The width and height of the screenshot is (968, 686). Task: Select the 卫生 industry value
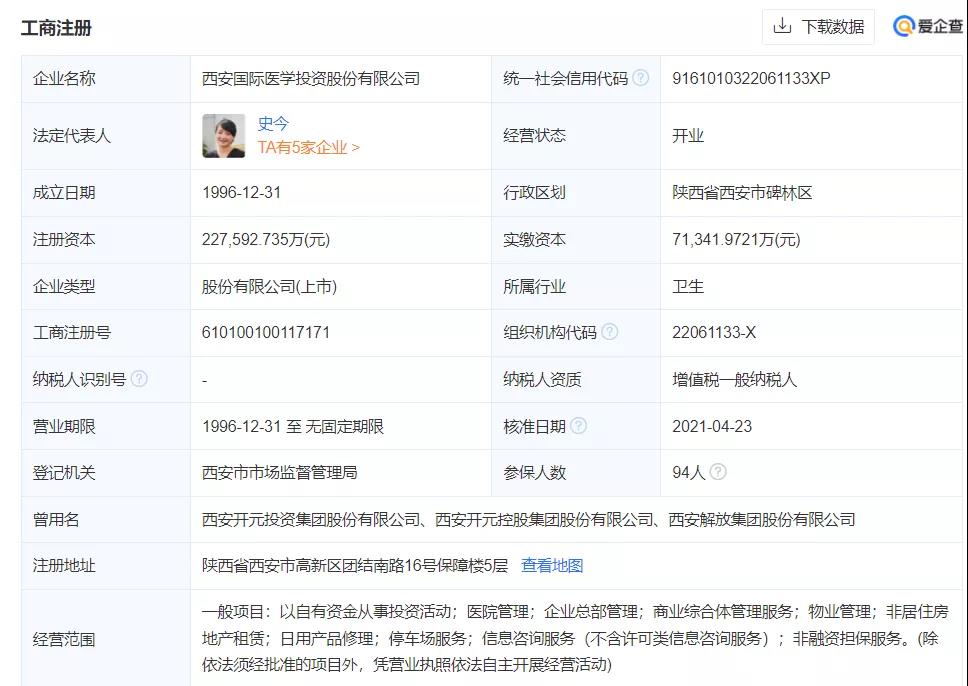(x=688, y=287)
